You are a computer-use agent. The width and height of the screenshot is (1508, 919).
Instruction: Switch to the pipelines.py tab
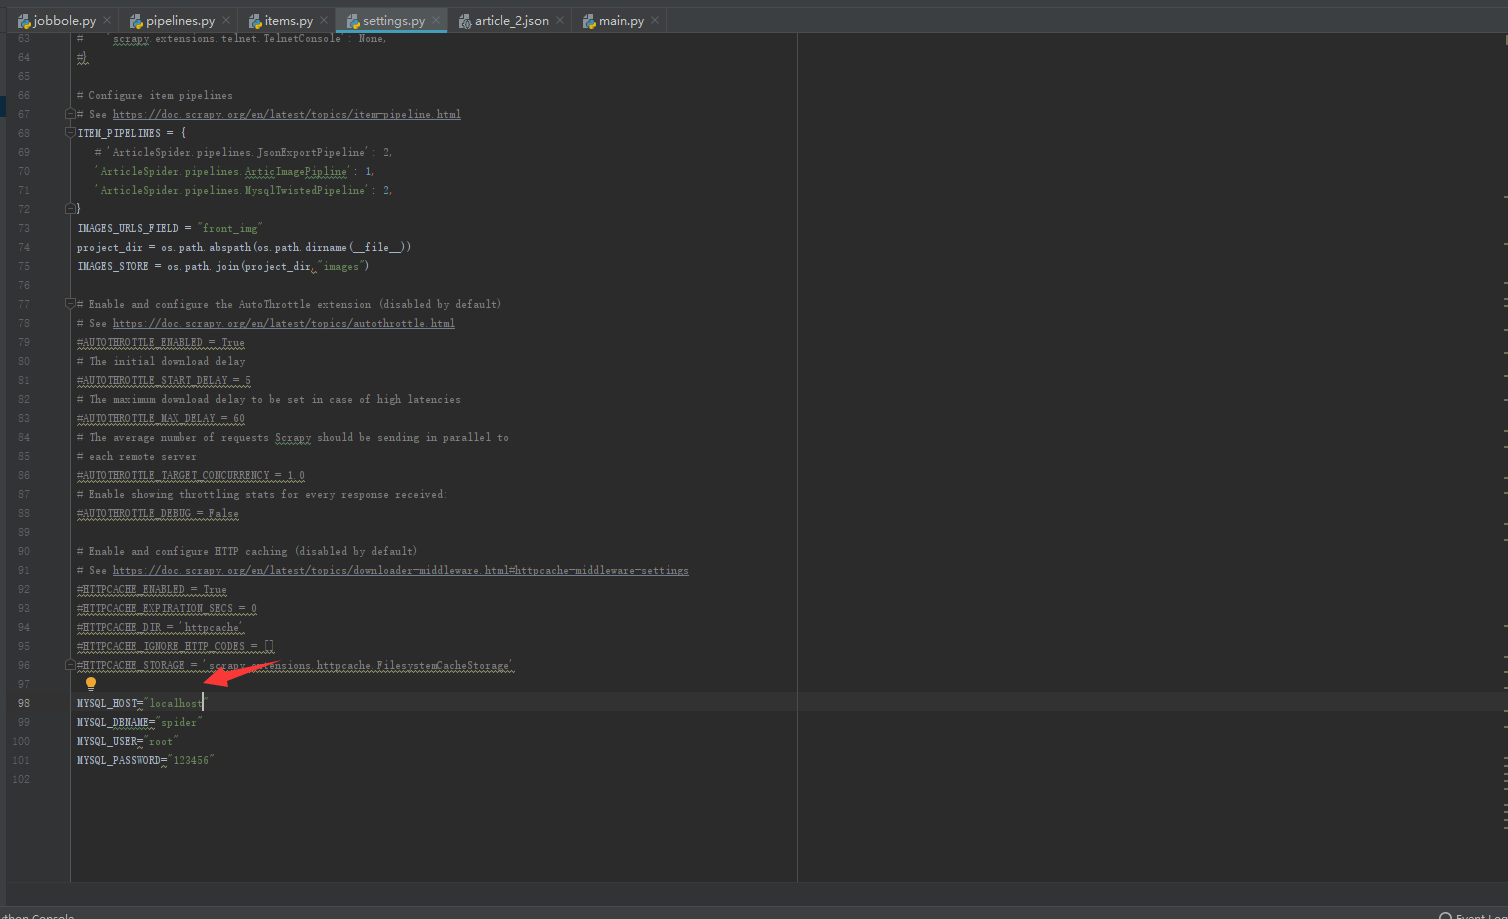tap(180, 21)
